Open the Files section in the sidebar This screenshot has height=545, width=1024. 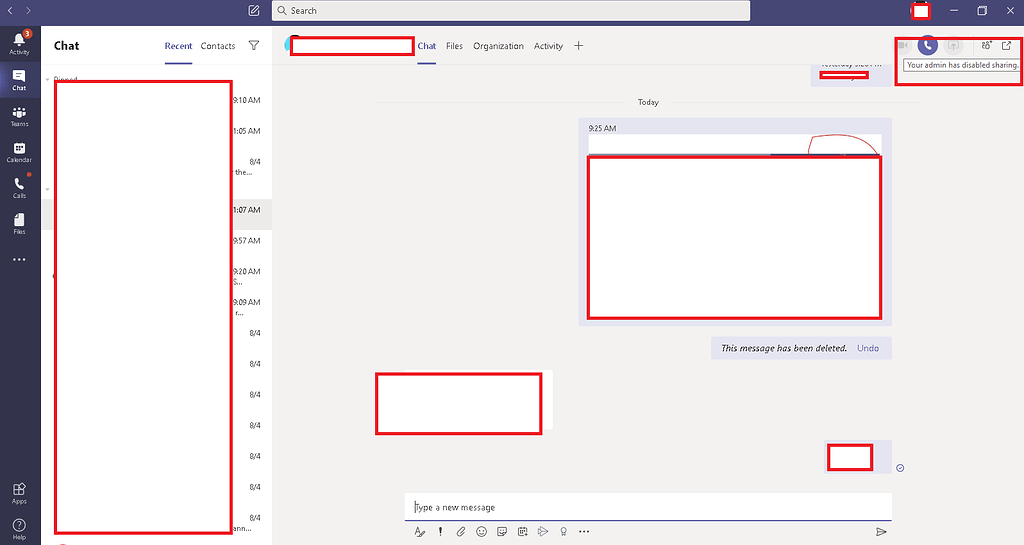coord(20,224)
